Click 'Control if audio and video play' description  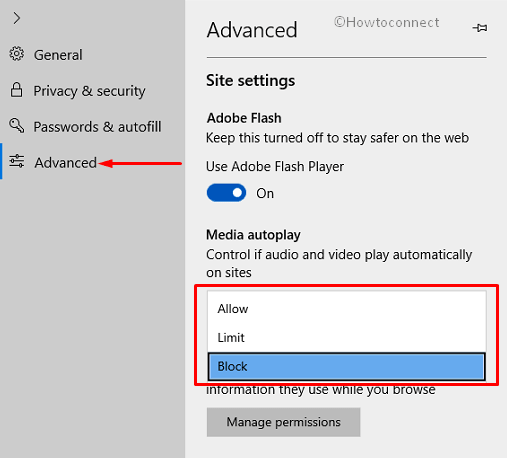pyautogui.click(x=339, y=264)
